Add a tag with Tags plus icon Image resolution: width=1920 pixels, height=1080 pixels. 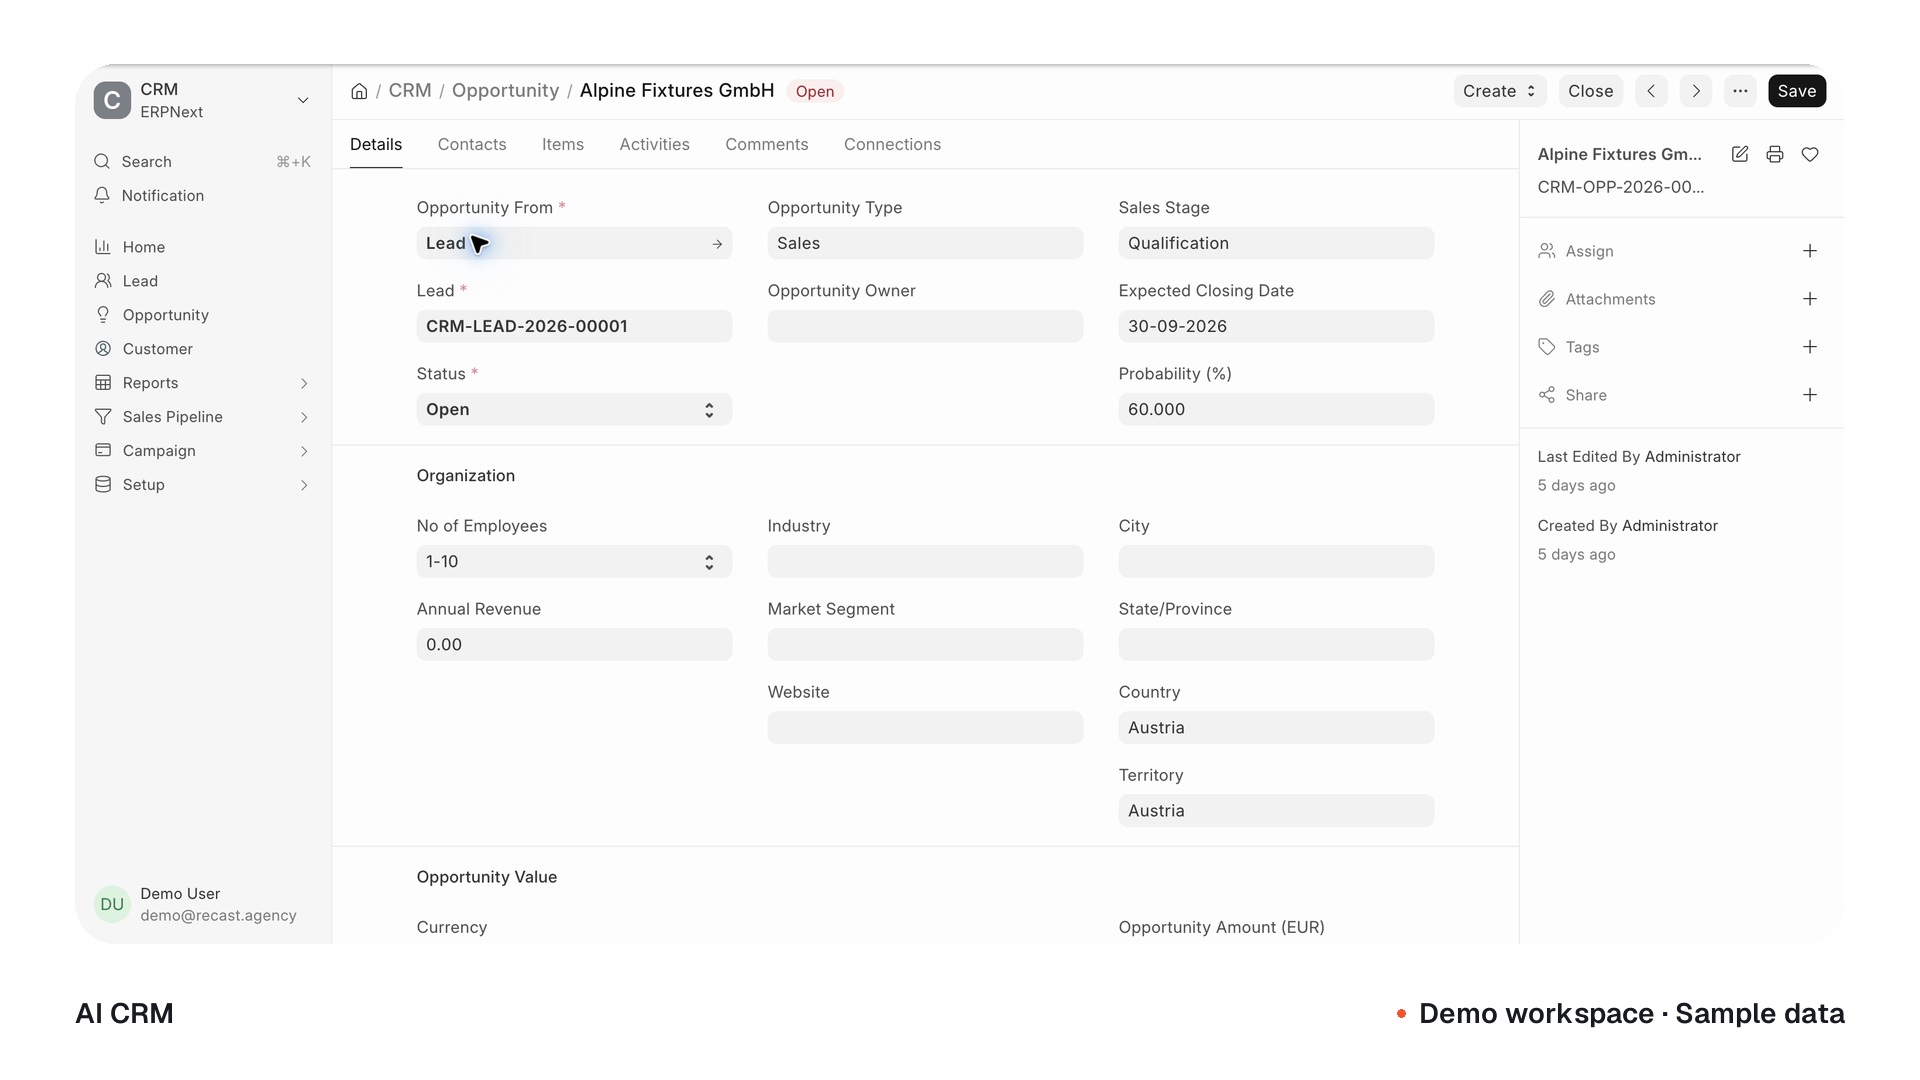click(x=1810, y=347)
